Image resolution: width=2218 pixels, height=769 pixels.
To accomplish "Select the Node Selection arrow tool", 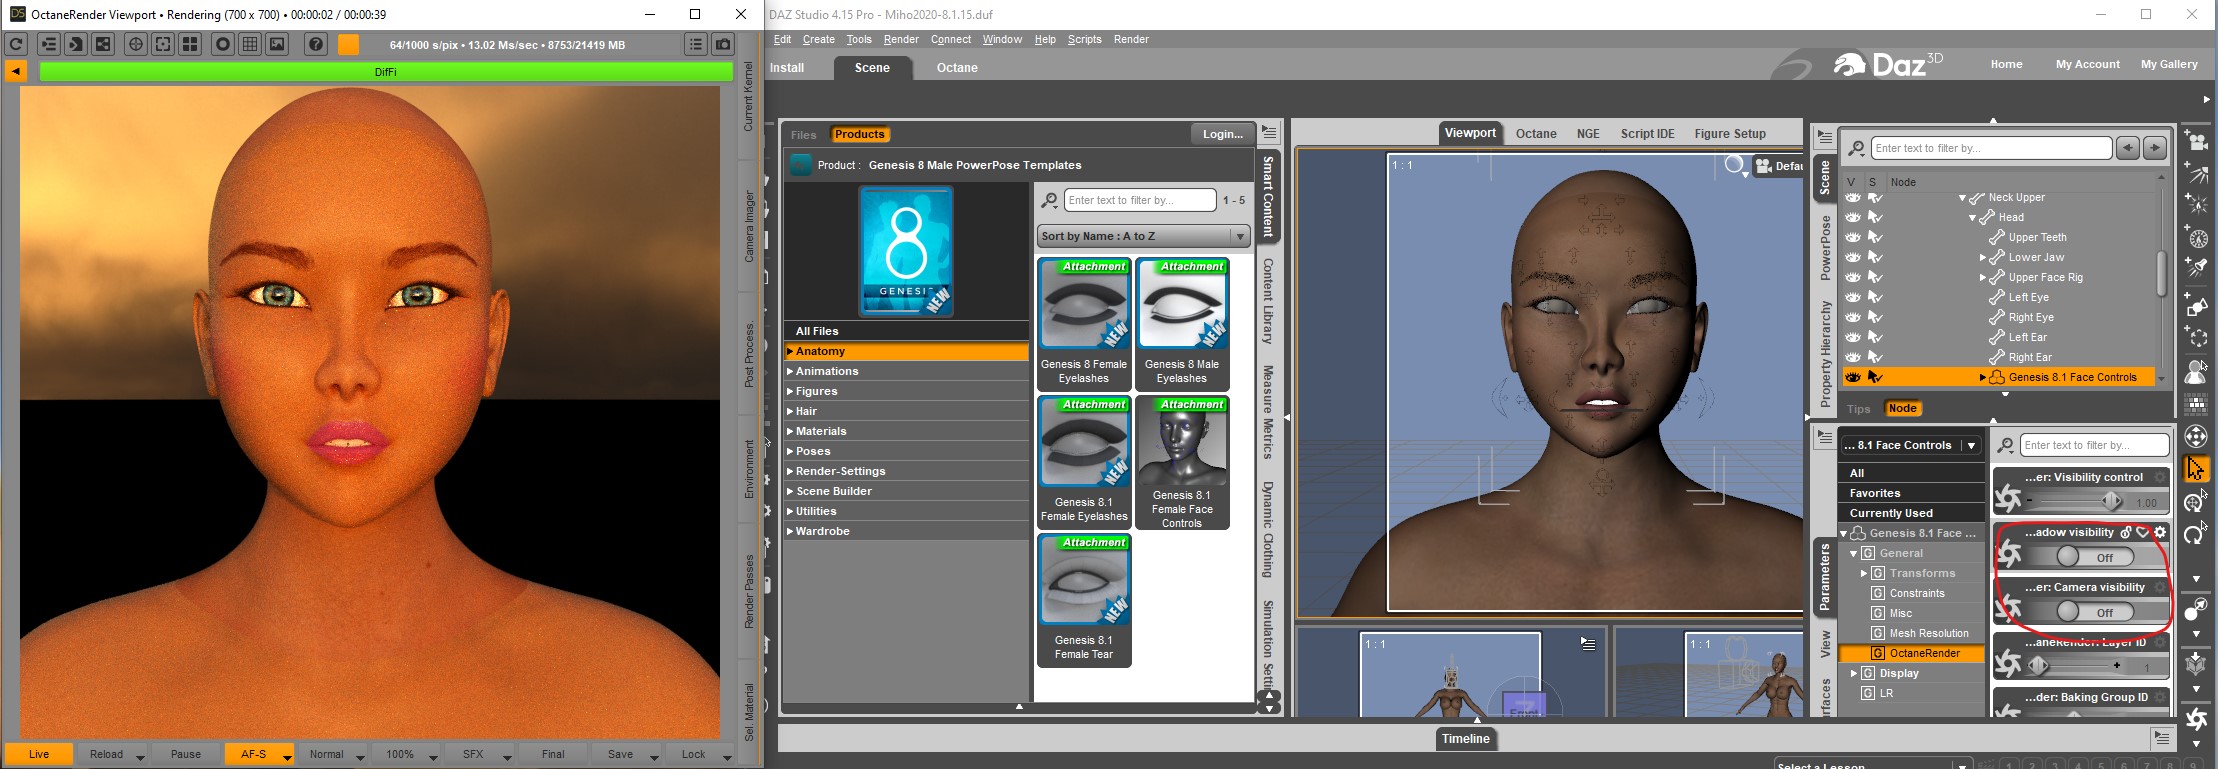I will pyautogui.click(x=2196, y=469).
